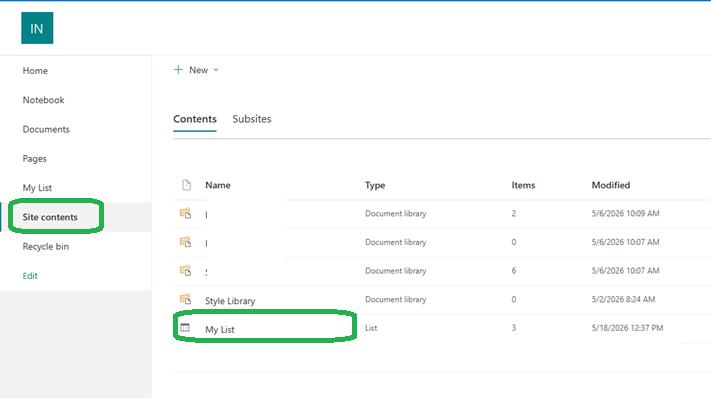Open the Style Library entry
This screenshot has height=398, width=711.
pos(230,301)
